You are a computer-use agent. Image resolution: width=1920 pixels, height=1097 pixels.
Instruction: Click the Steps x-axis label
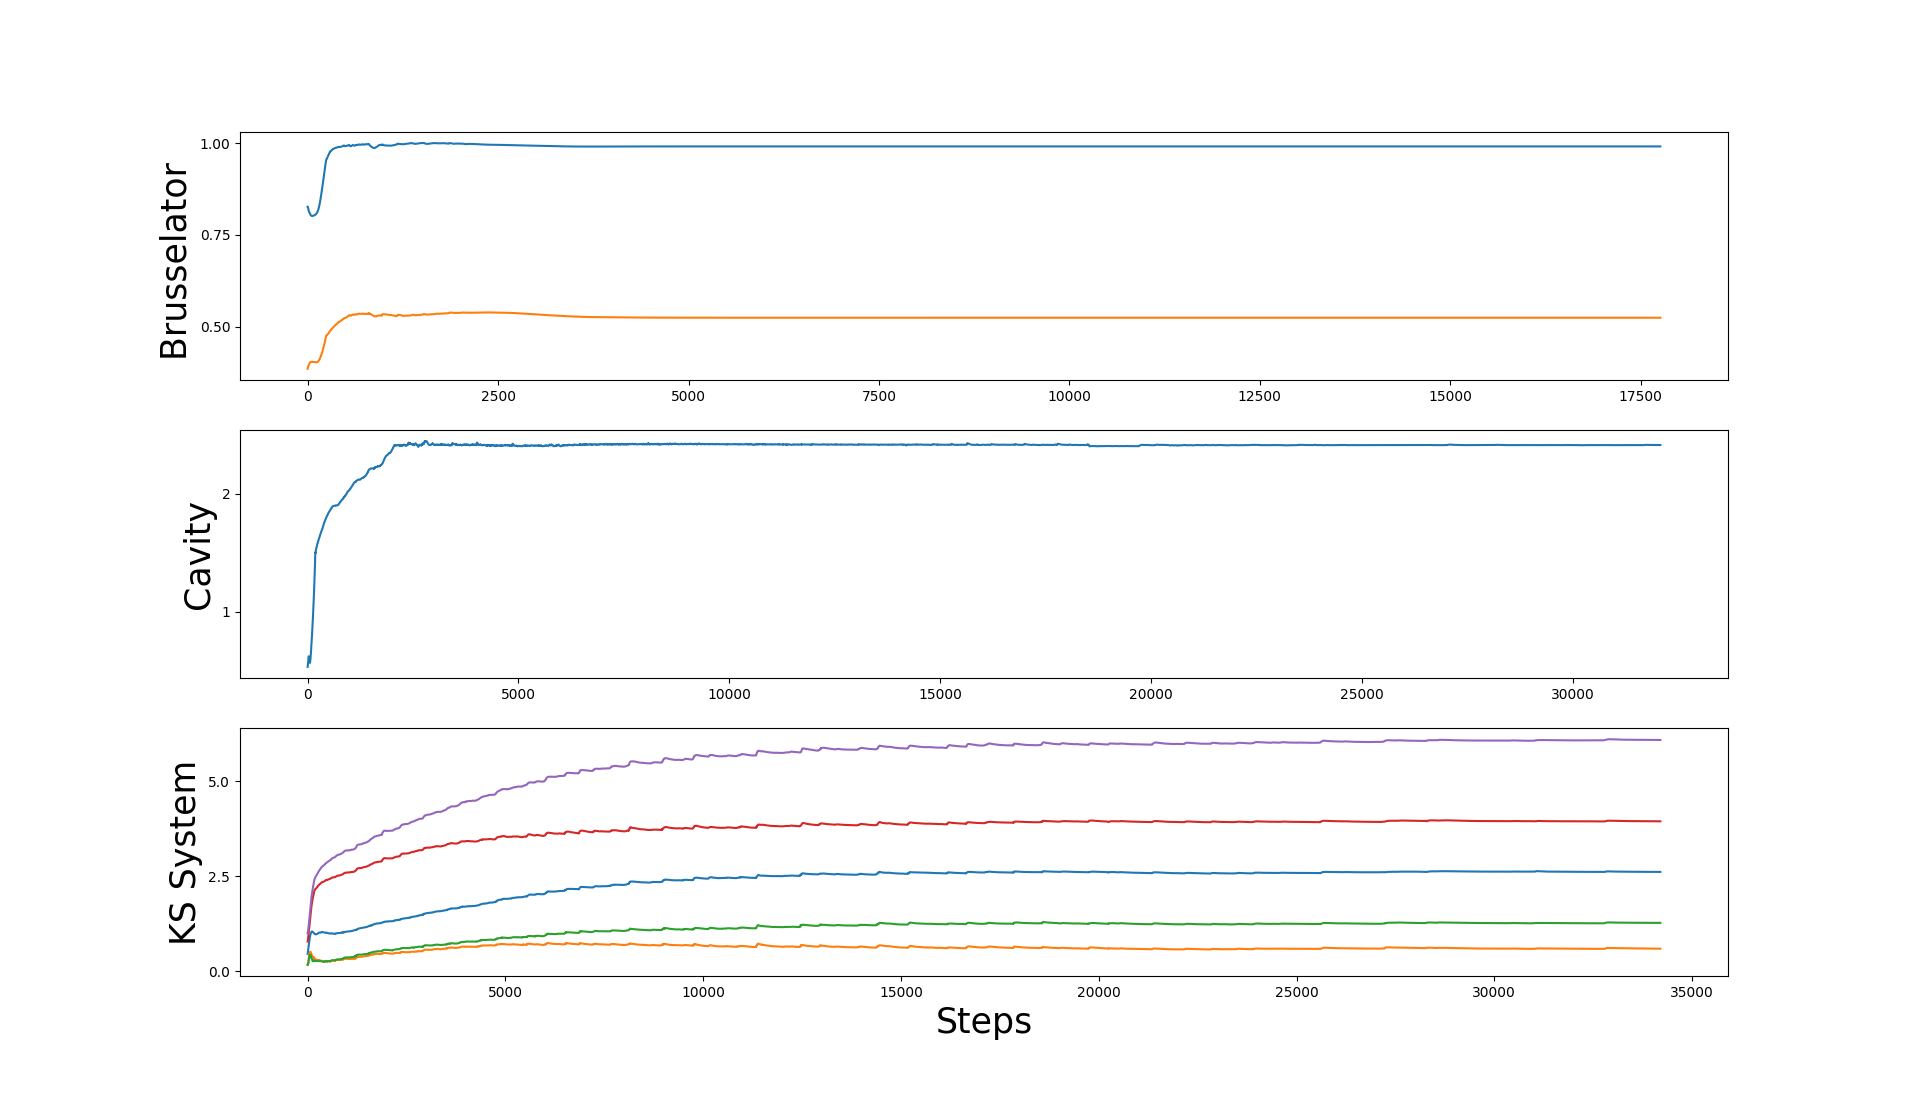[x=983, y=1021]
